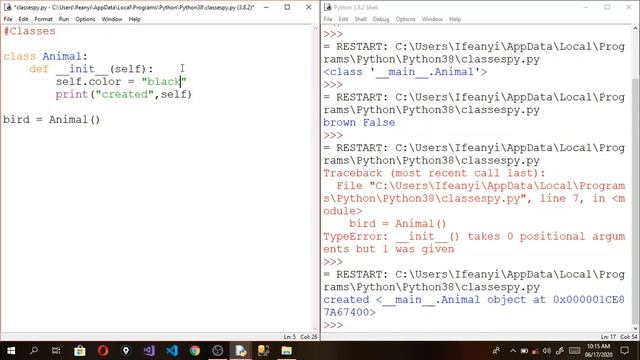Open File Explorer from taskbar
The height and width of the screenshot is (360, 640).
coord(287,351)
